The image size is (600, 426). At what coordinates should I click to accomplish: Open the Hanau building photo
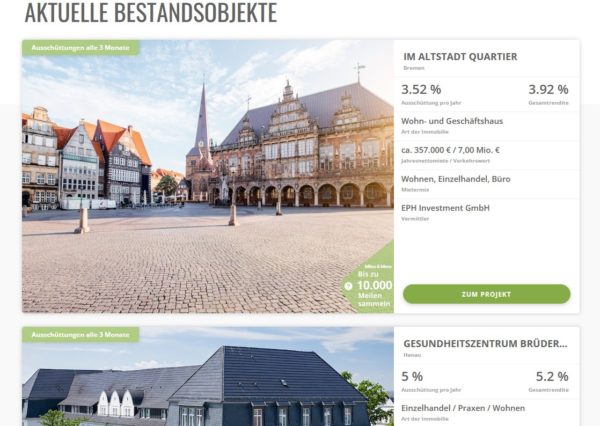[208, 376]
